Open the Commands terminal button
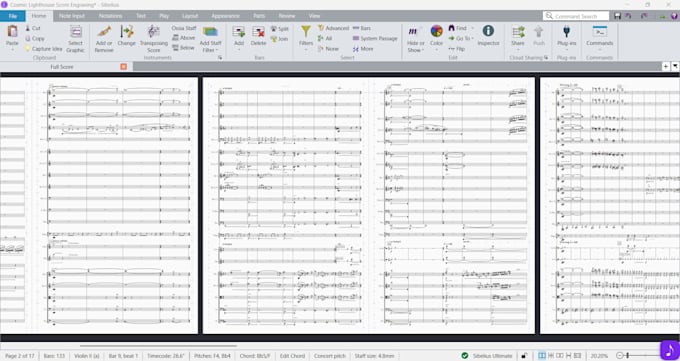The width and height of the screenshot is (680, 361). coord(599,38)
